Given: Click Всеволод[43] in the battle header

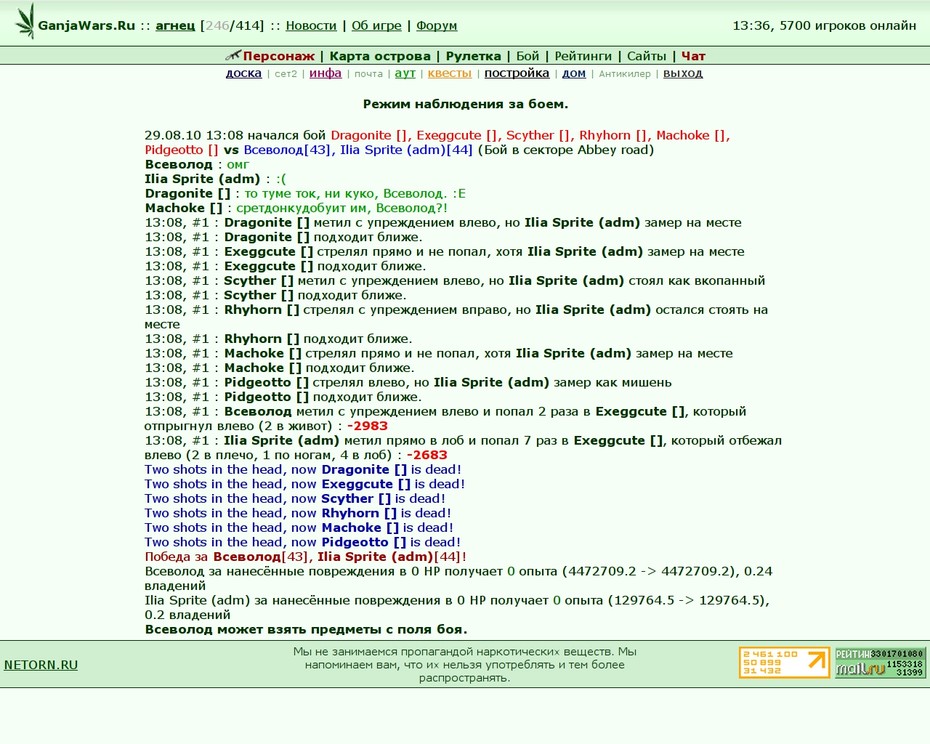Looking at the screenshot, I should pos(287,150).
